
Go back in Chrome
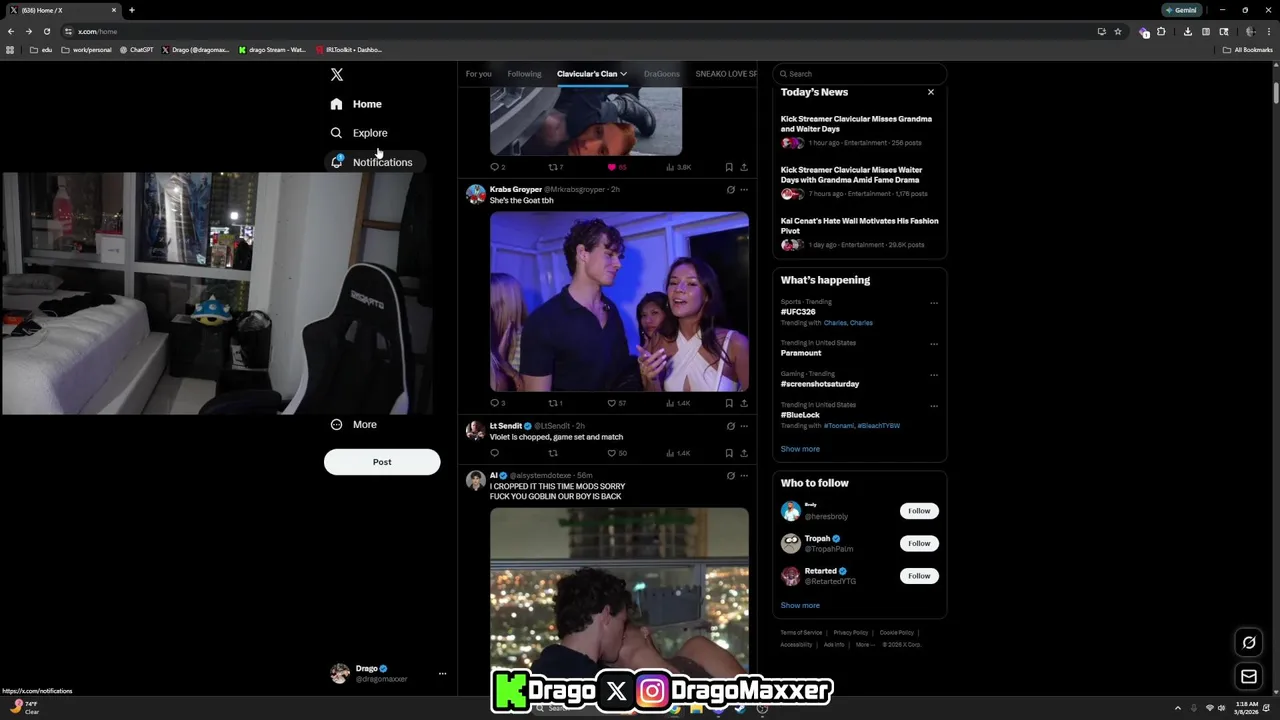coord(11,31)
